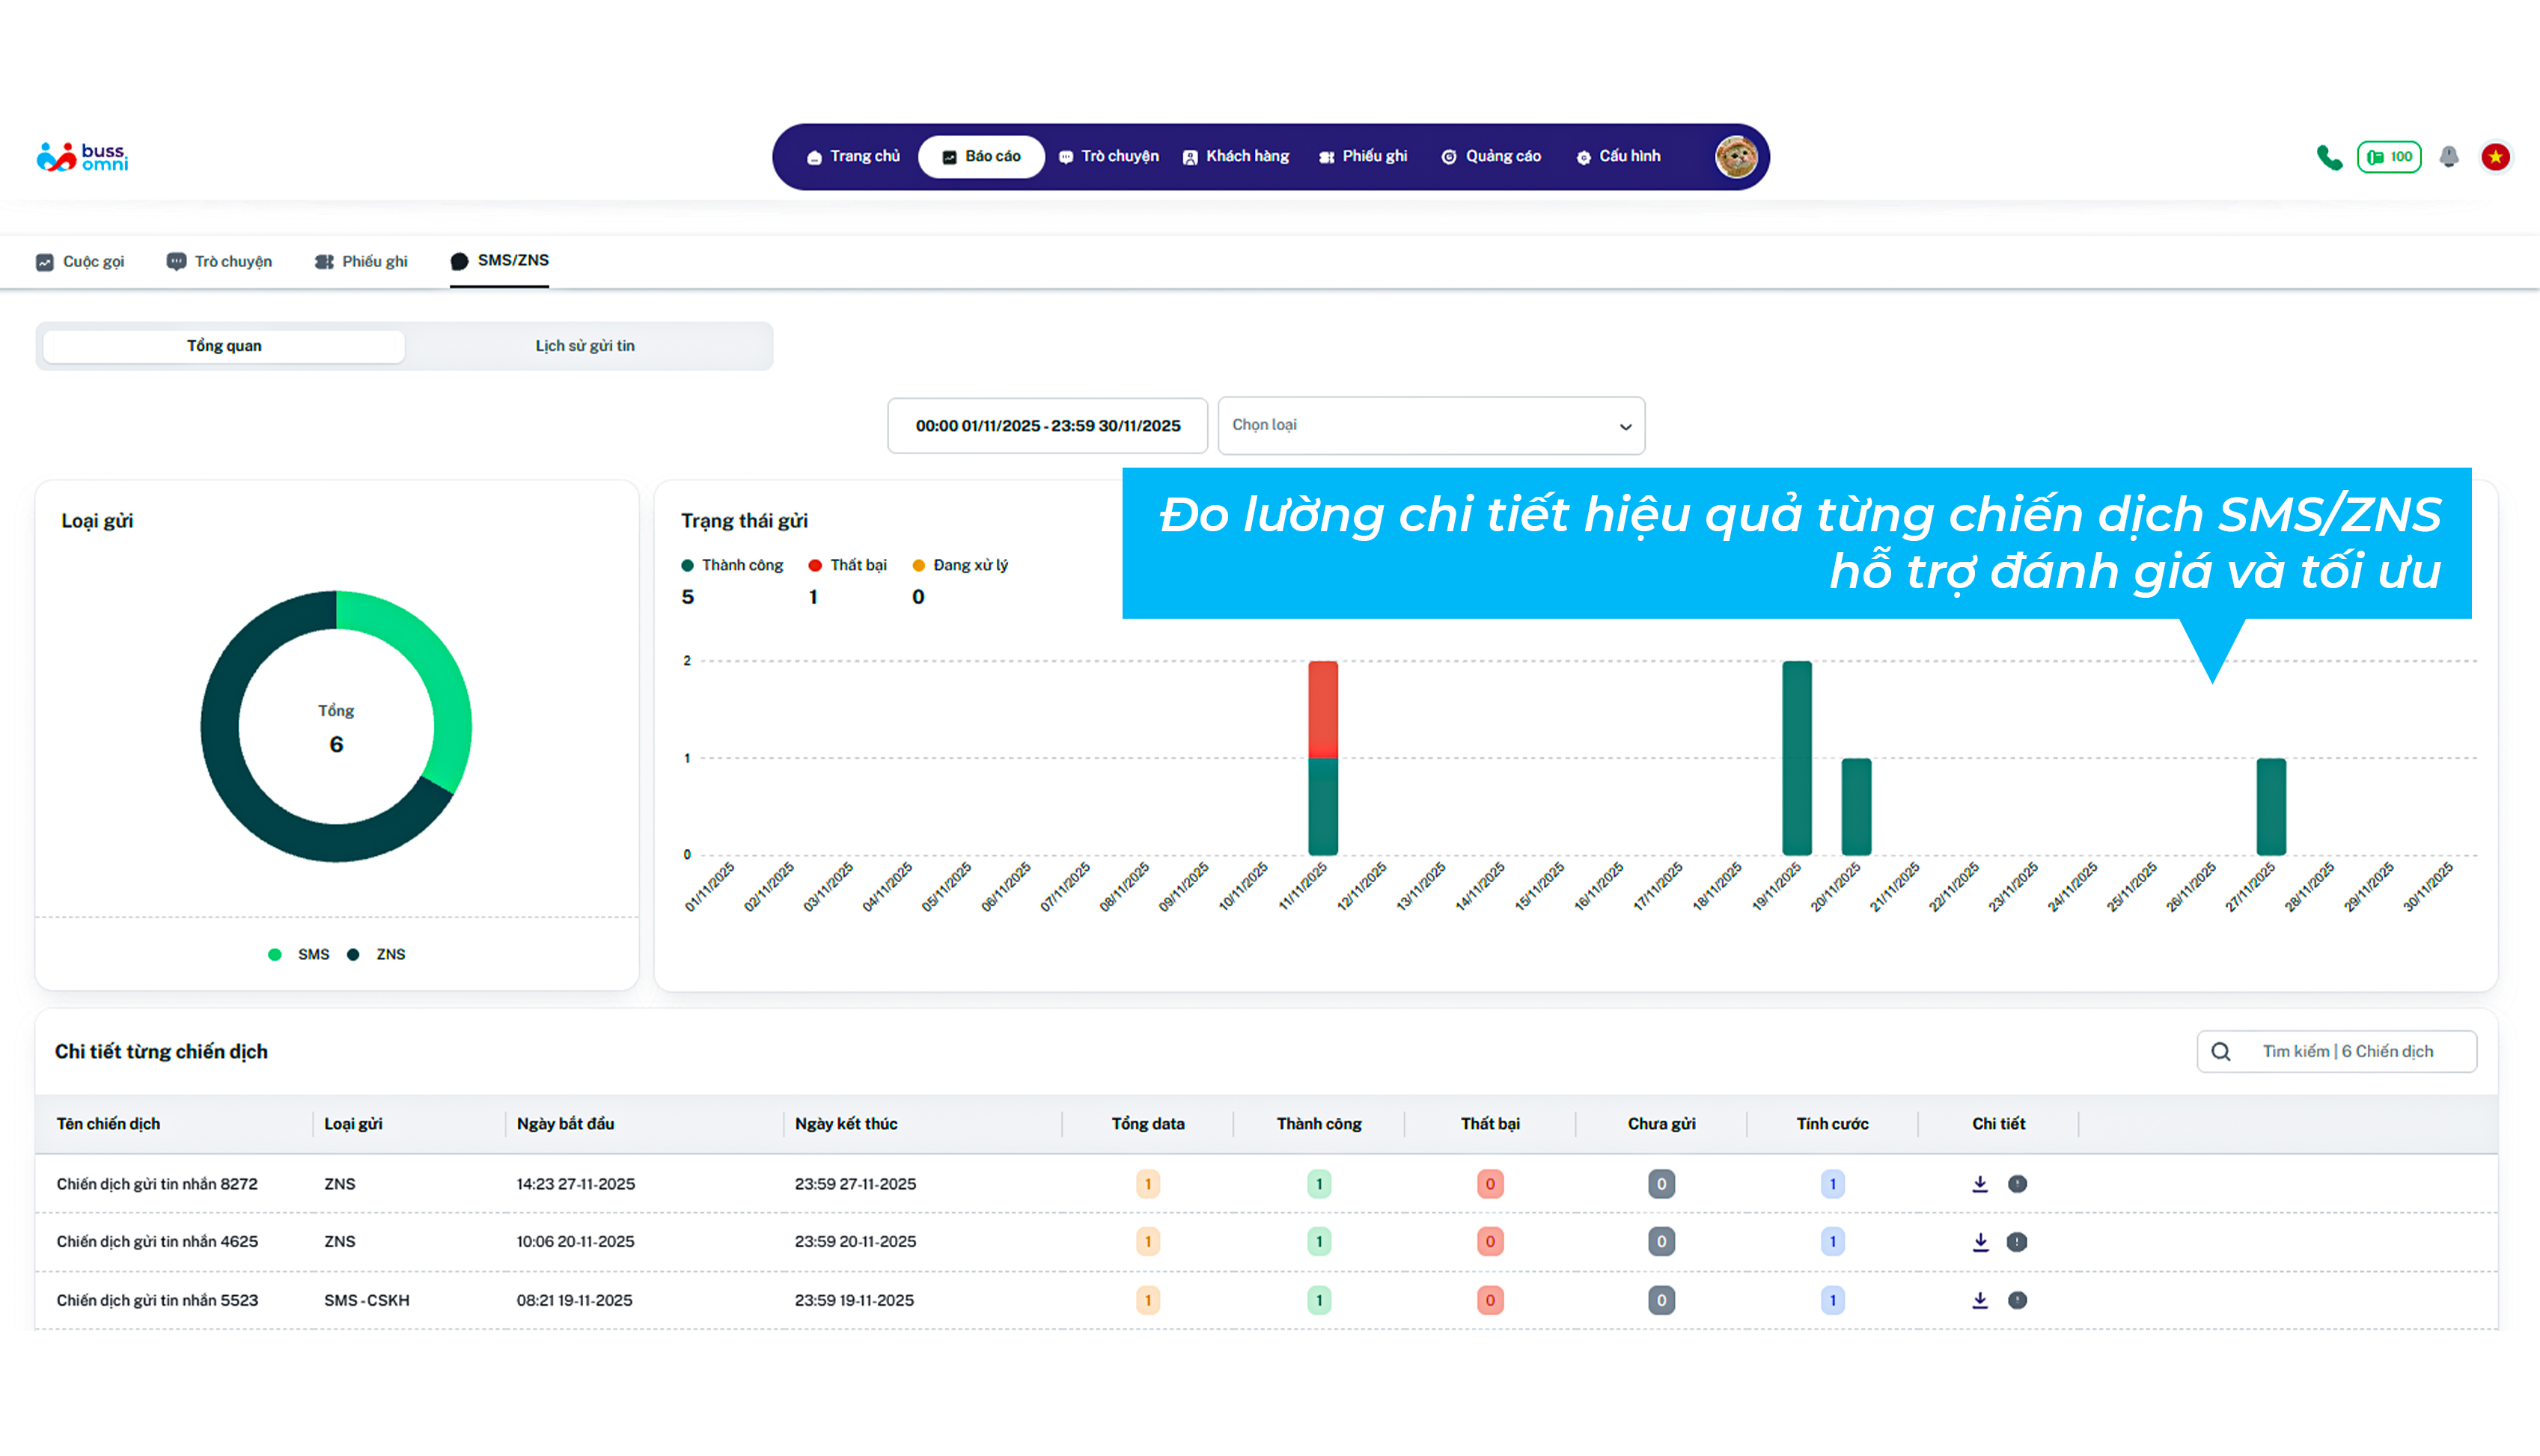Image resolution: width=2540 pixels, height=1456 pixels.
Task: Click the buss omni logo
Action: (82, 157)
